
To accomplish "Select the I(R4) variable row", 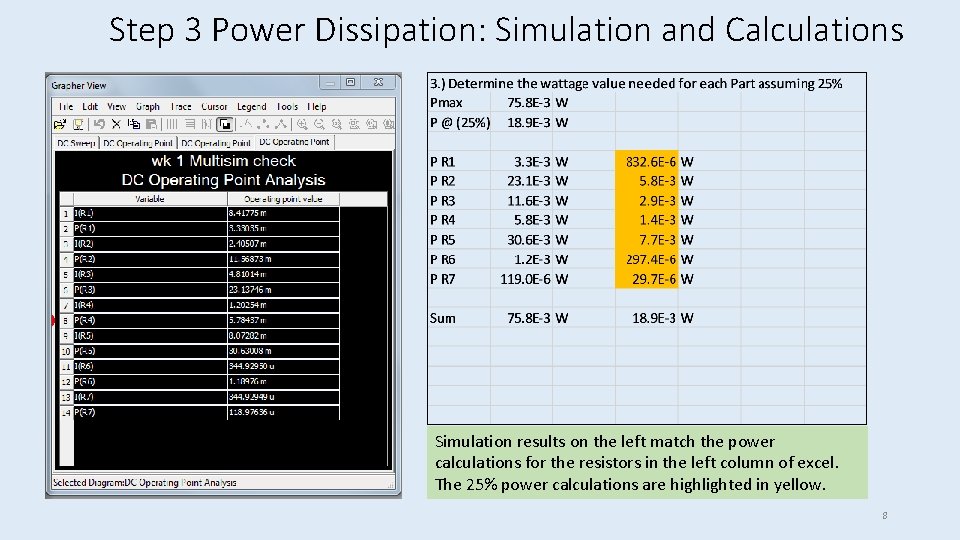I will [x=150, y=305].
